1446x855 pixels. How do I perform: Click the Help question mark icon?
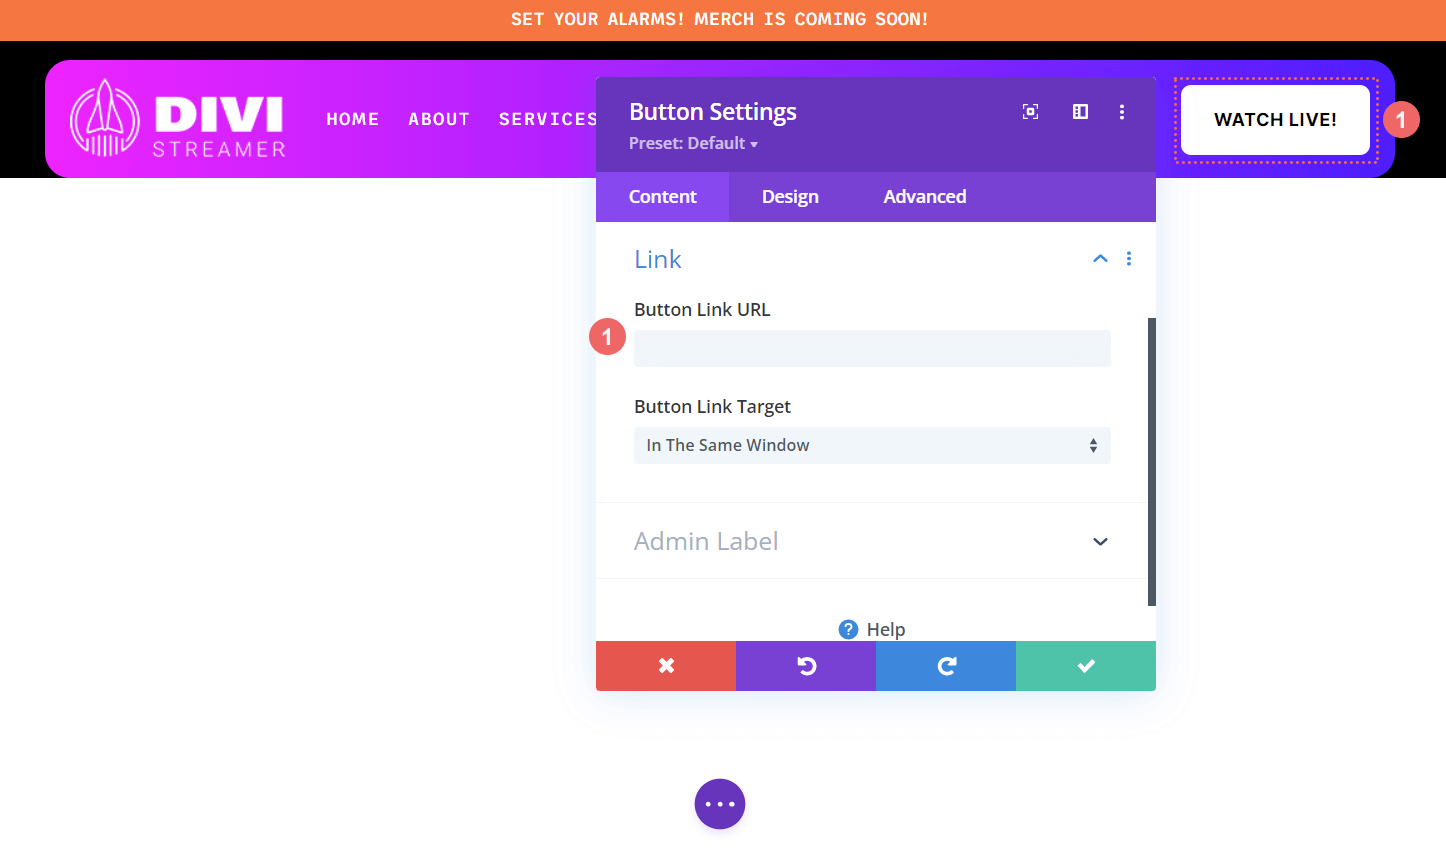(x=847, y=629)
